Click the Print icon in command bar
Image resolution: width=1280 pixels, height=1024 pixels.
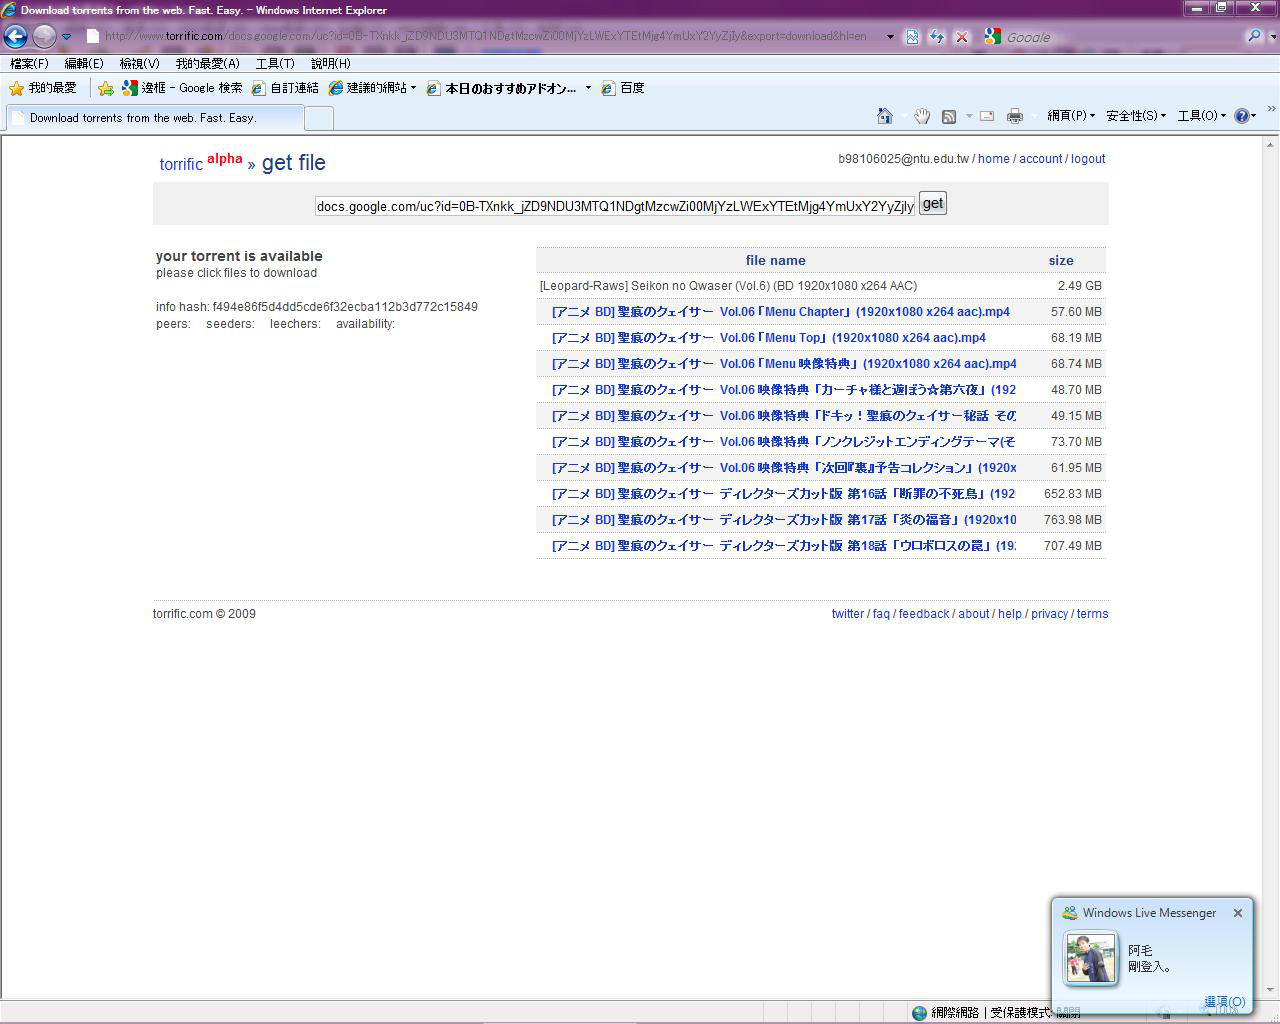(x=1014, y=116)
